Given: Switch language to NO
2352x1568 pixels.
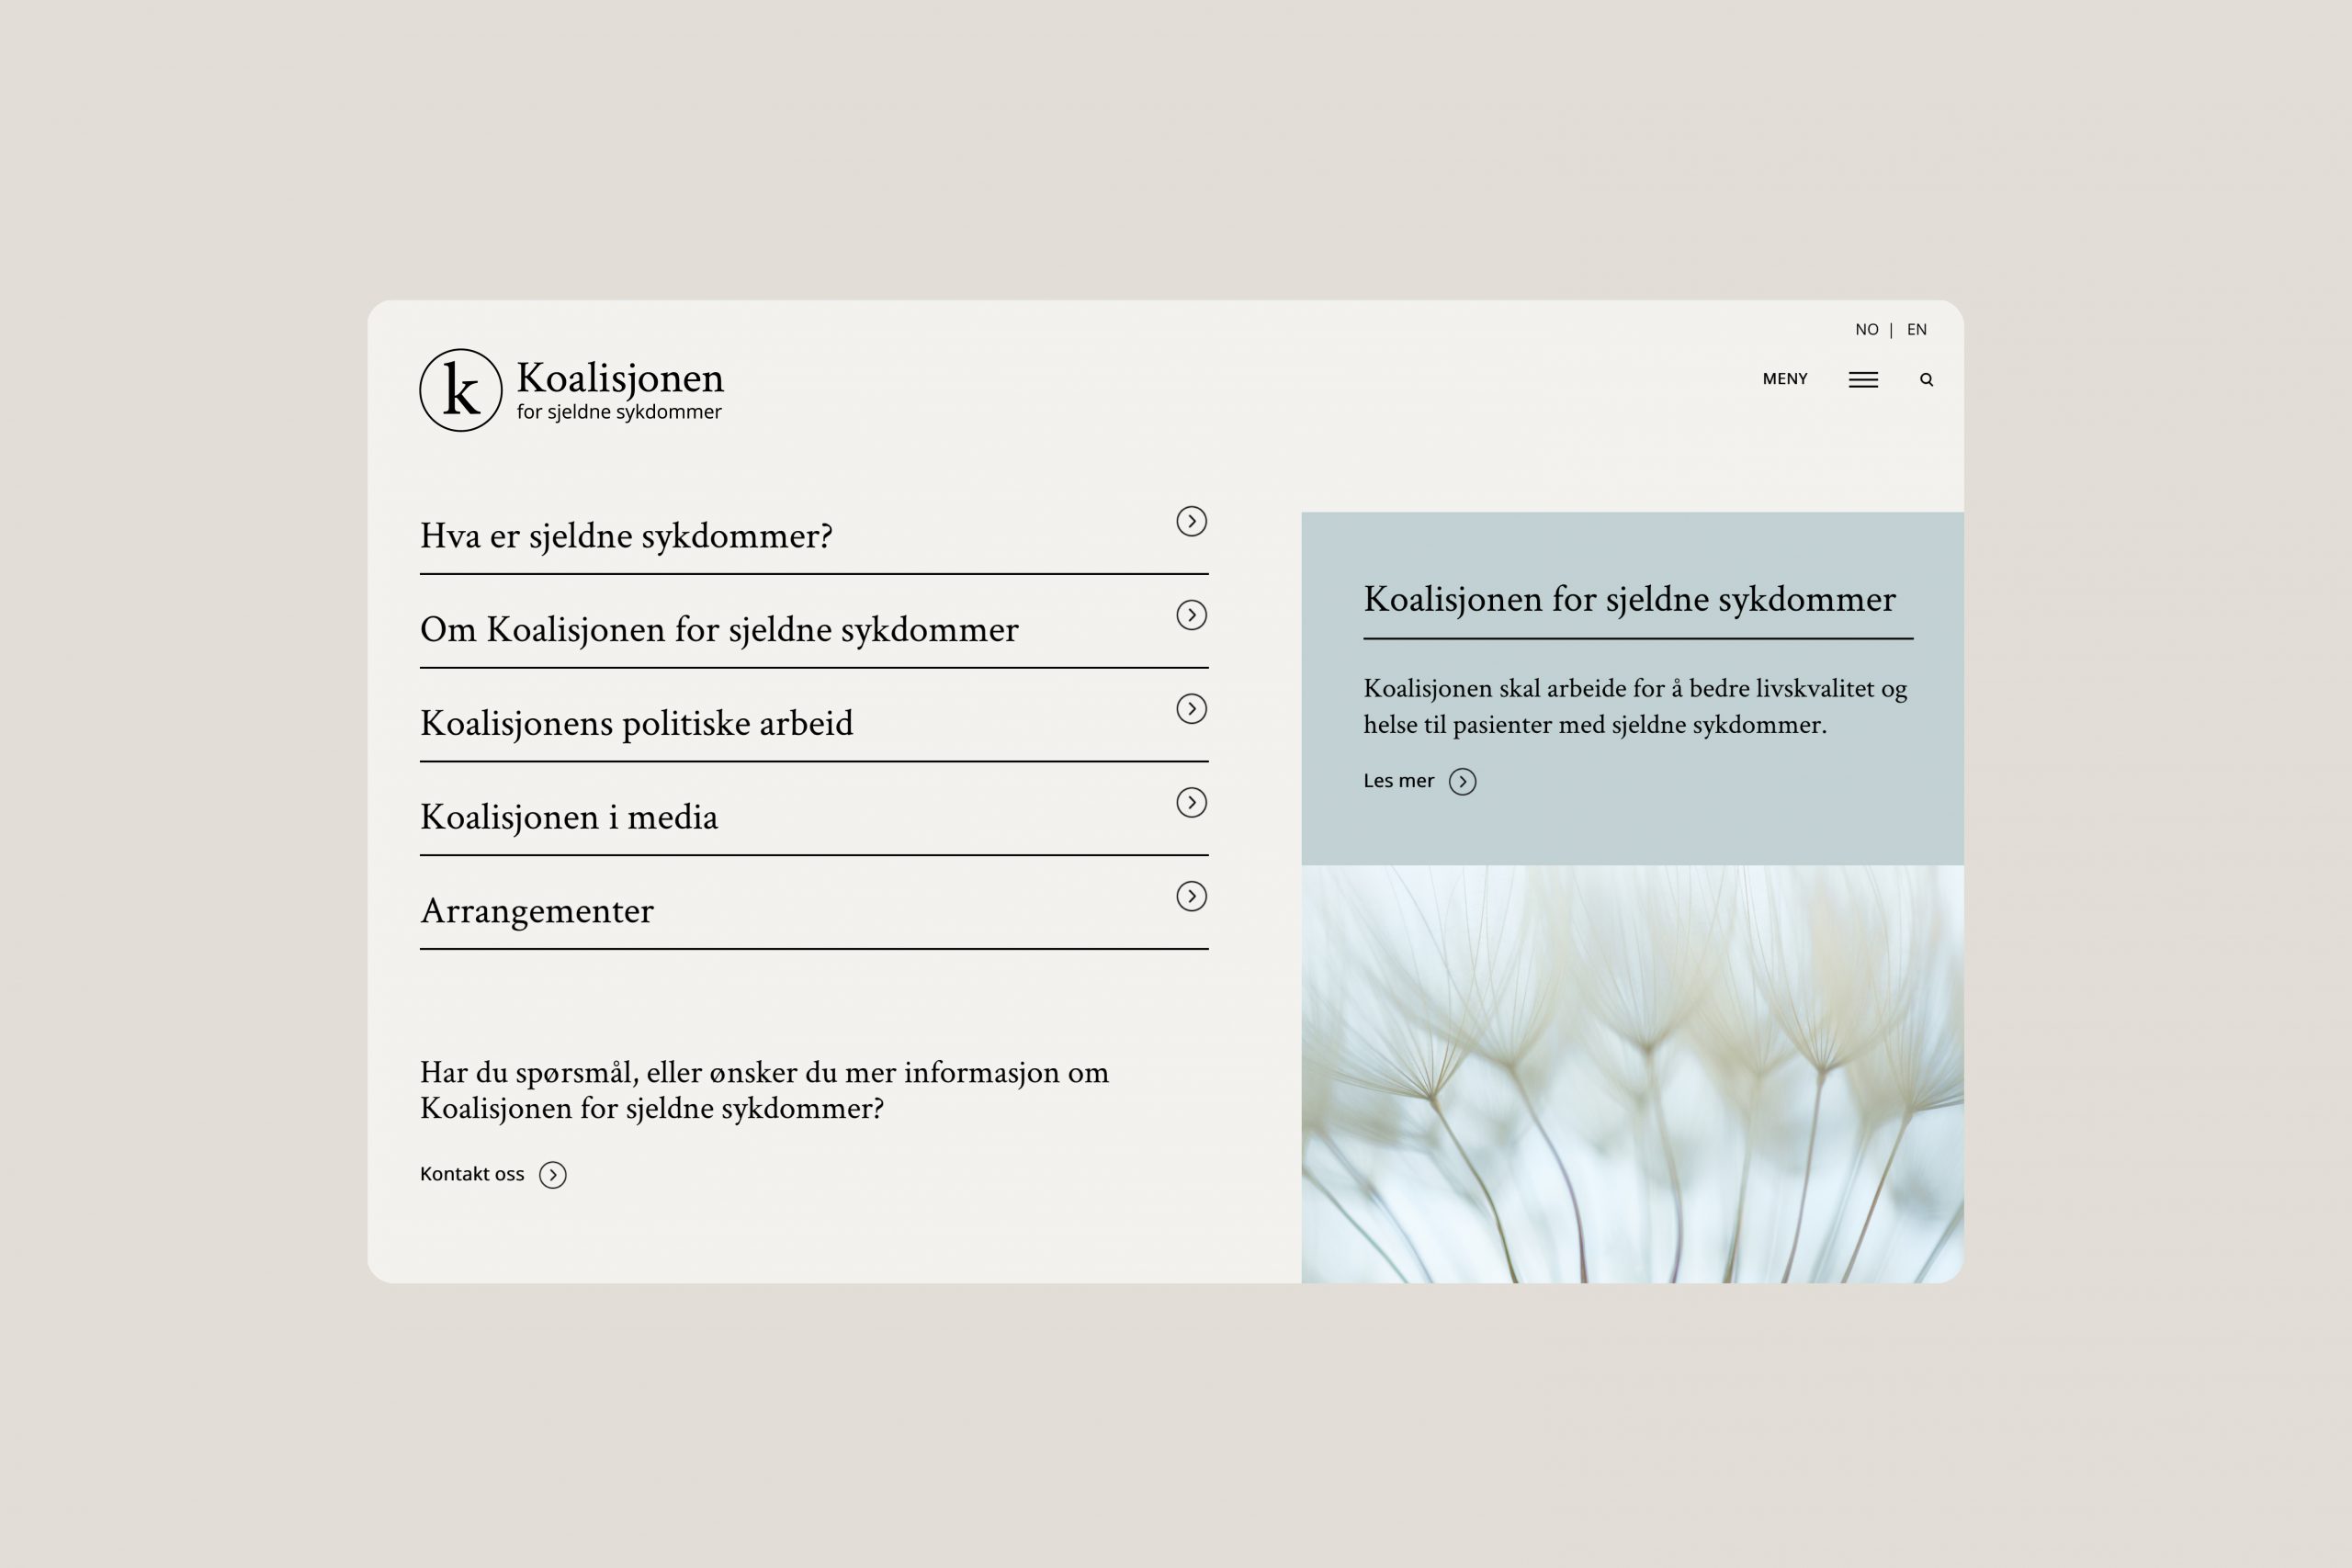Looking at the screenshot, I should (x=1866, y=330).
